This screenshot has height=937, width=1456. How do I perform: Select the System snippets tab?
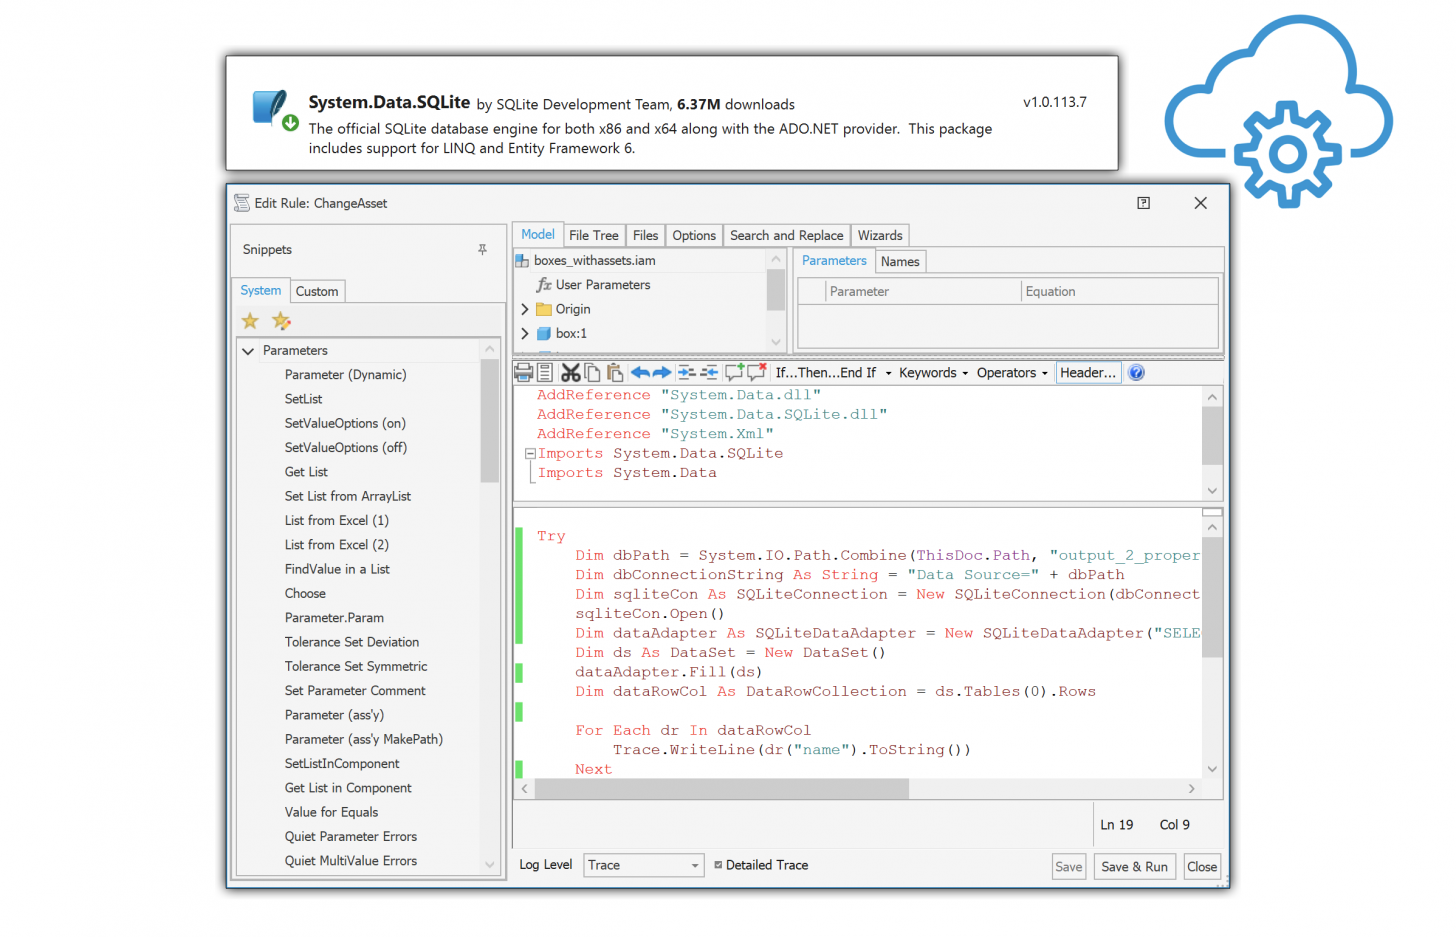[261, 290]
